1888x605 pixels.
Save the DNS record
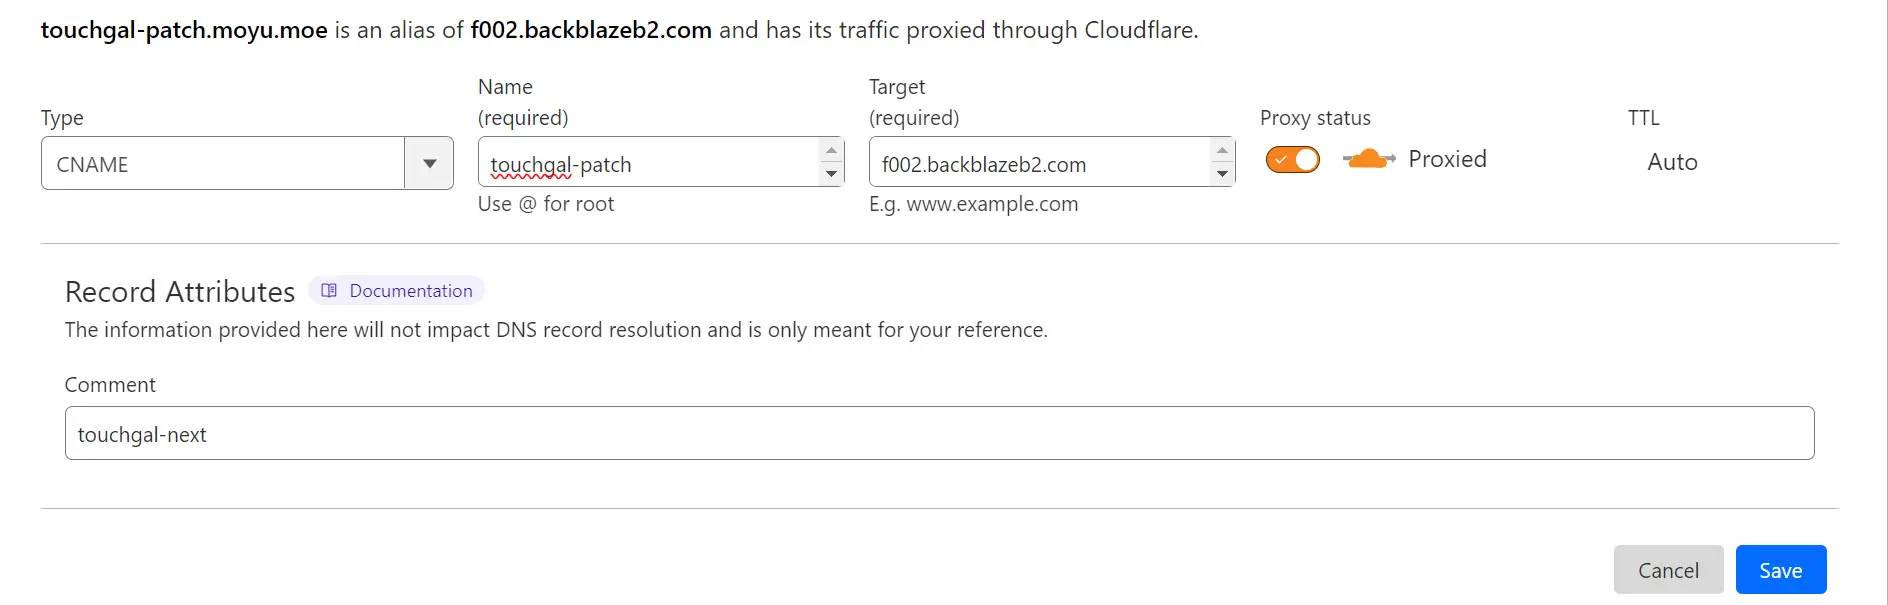point(1780,570)
